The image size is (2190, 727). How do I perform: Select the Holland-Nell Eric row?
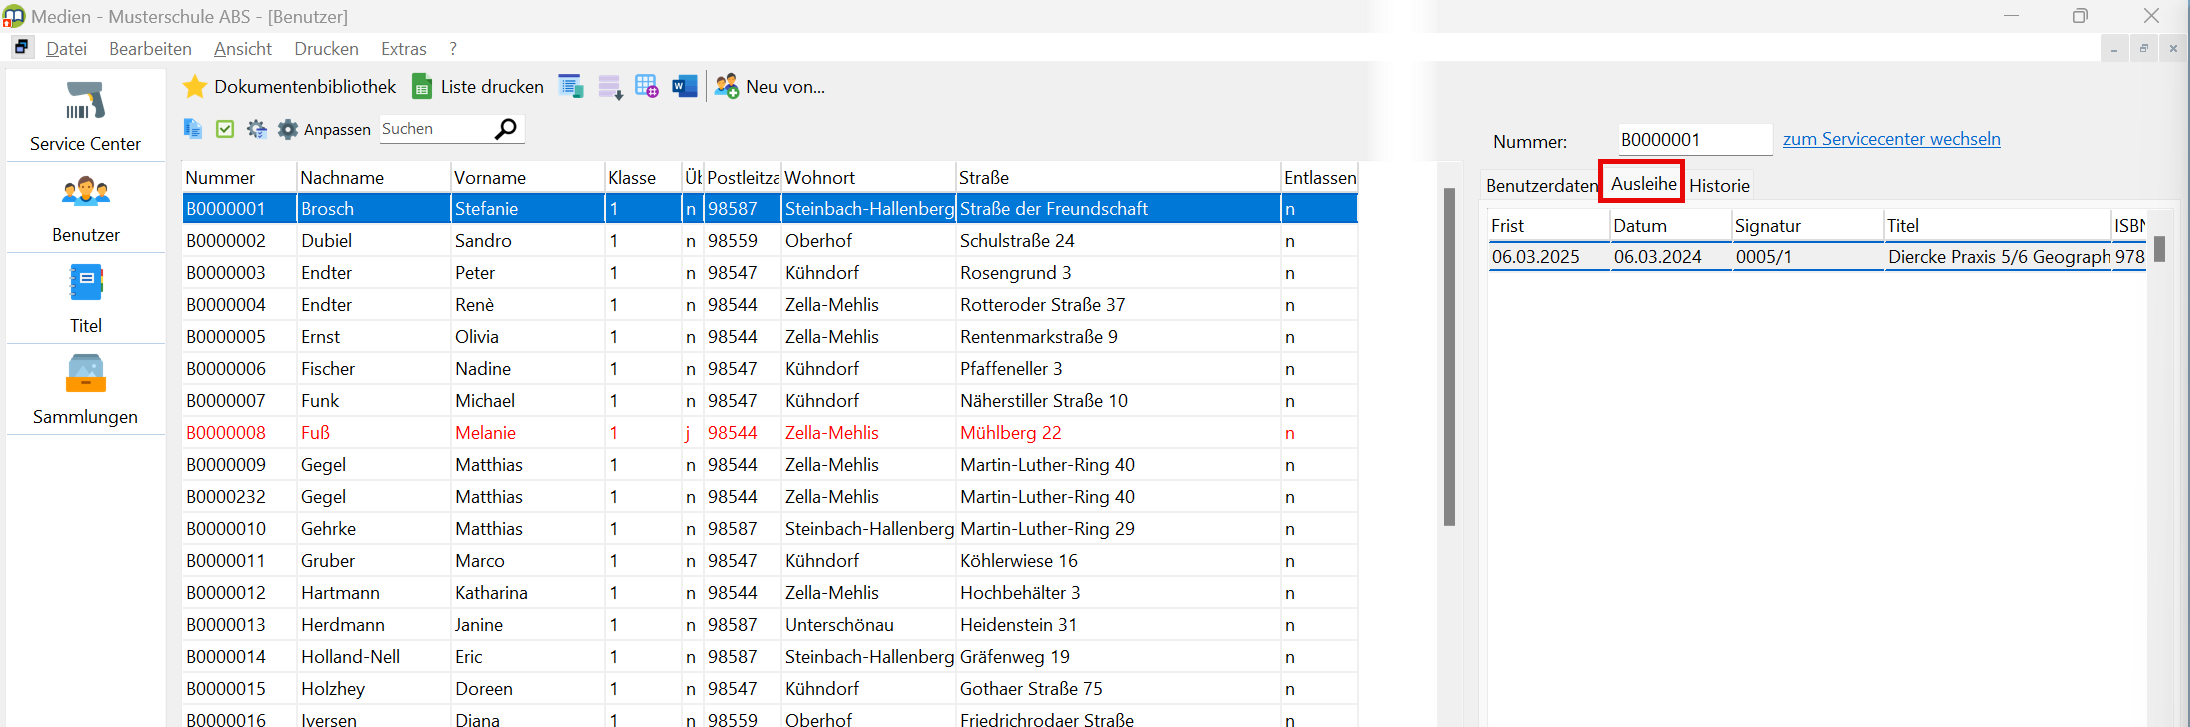[770, 657]
